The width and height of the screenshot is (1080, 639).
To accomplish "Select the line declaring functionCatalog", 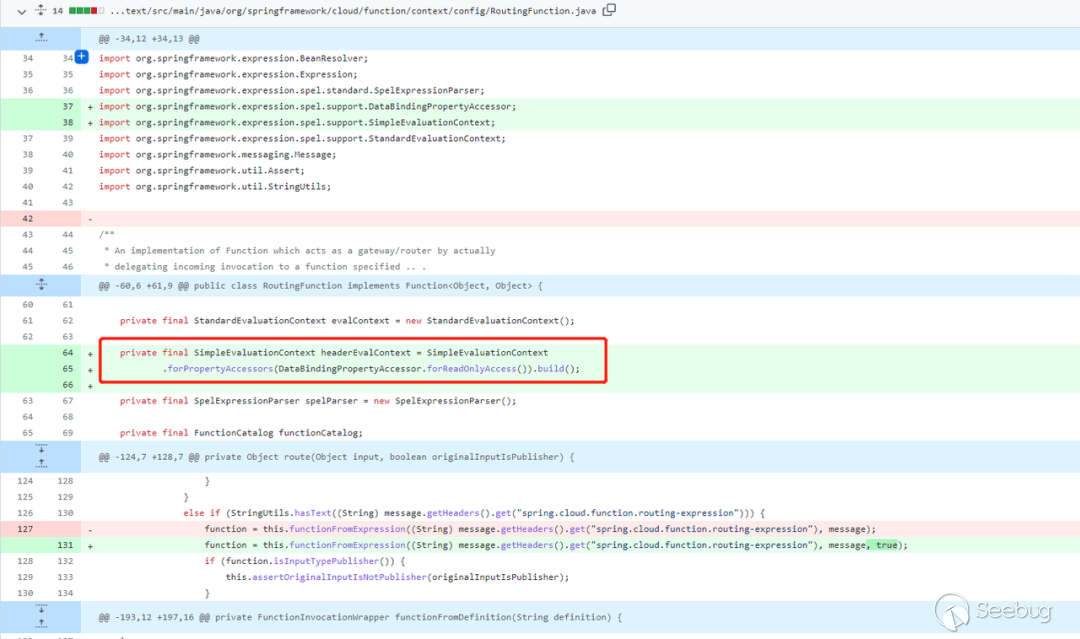I will coord(241,432).
